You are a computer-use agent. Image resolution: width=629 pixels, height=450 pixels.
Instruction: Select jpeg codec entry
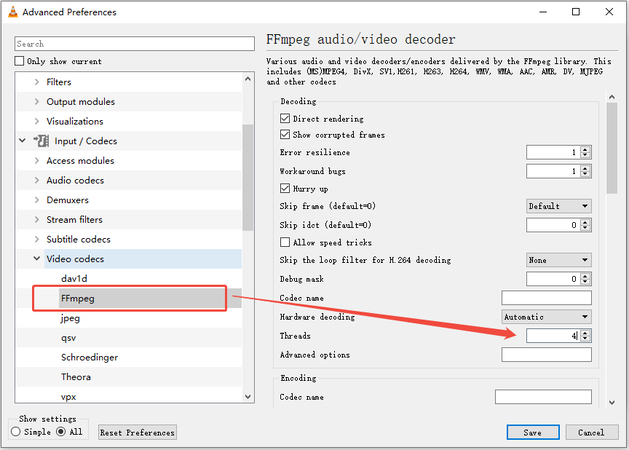(x=70, y=318)
